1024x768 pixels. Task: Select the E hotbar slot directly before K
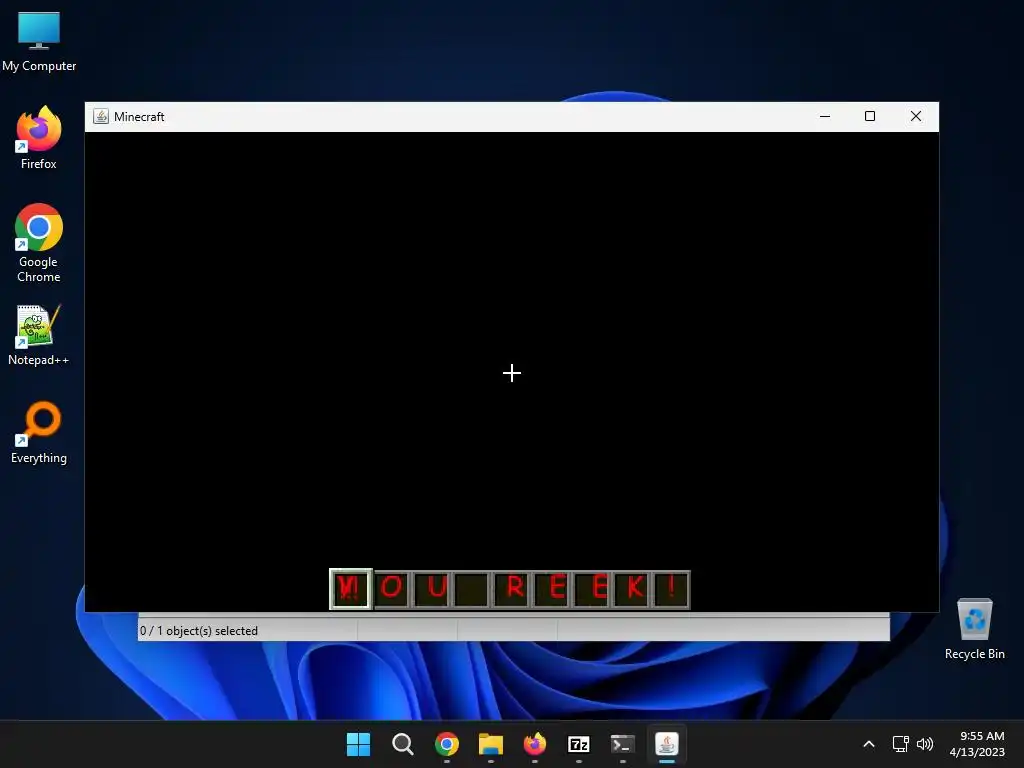pos(590,590)
